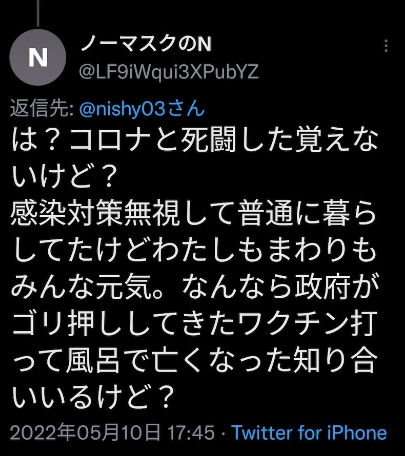Click the 返信先: label
405x456 pixels.
tap(42, 109)
